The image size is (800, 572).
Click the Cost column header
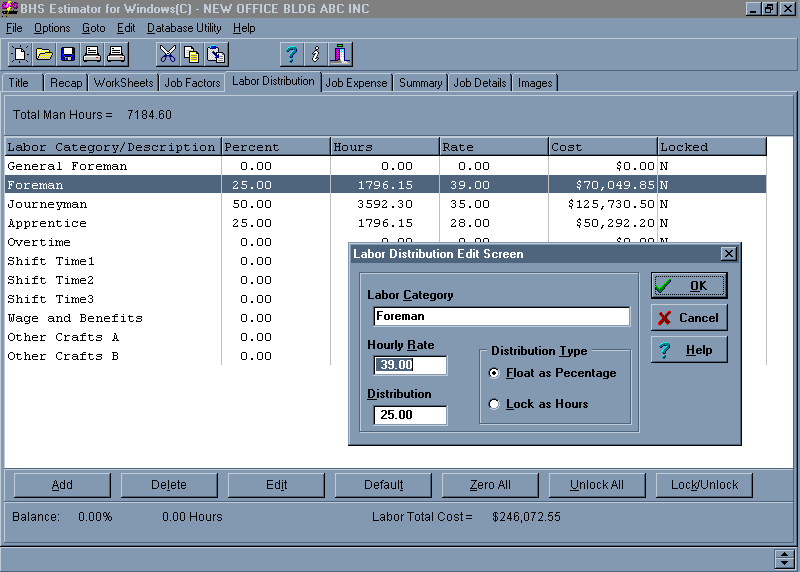pyautogui.click(x=603, y=146)
